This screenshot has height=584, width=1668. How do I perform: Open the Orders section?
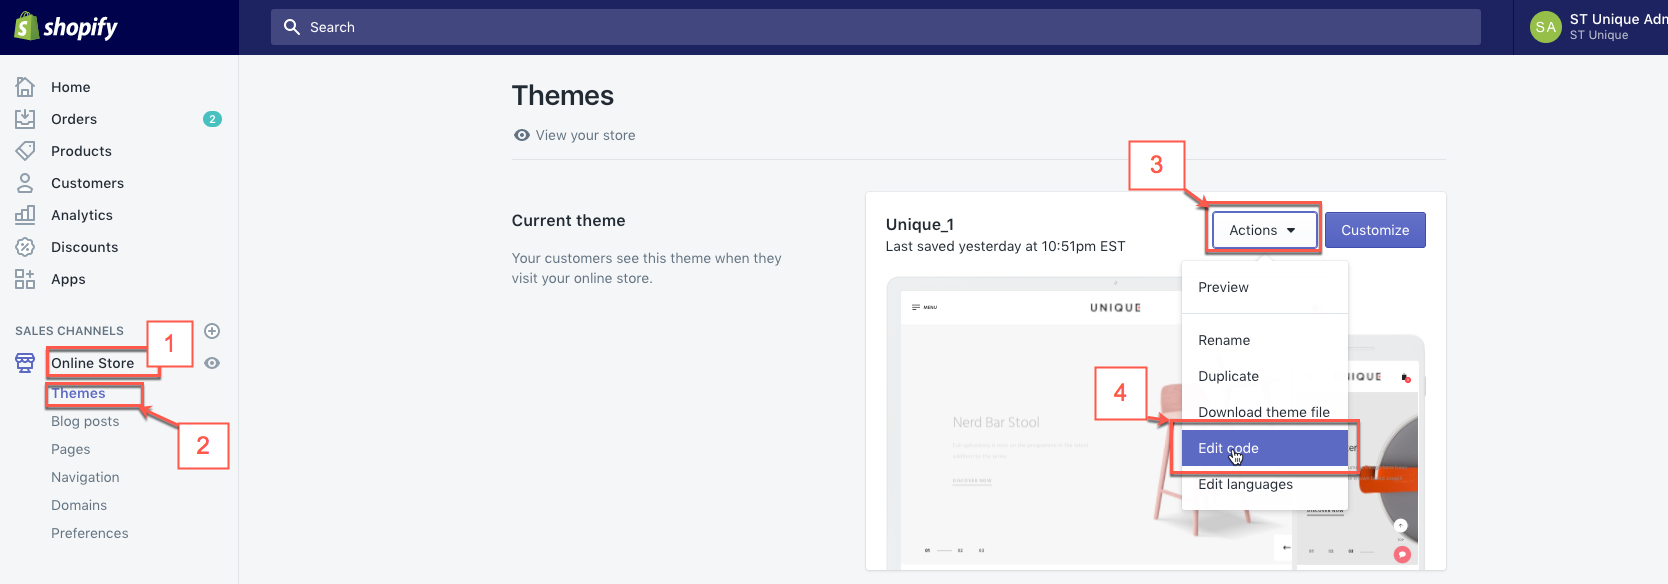(x=74, y=119)
